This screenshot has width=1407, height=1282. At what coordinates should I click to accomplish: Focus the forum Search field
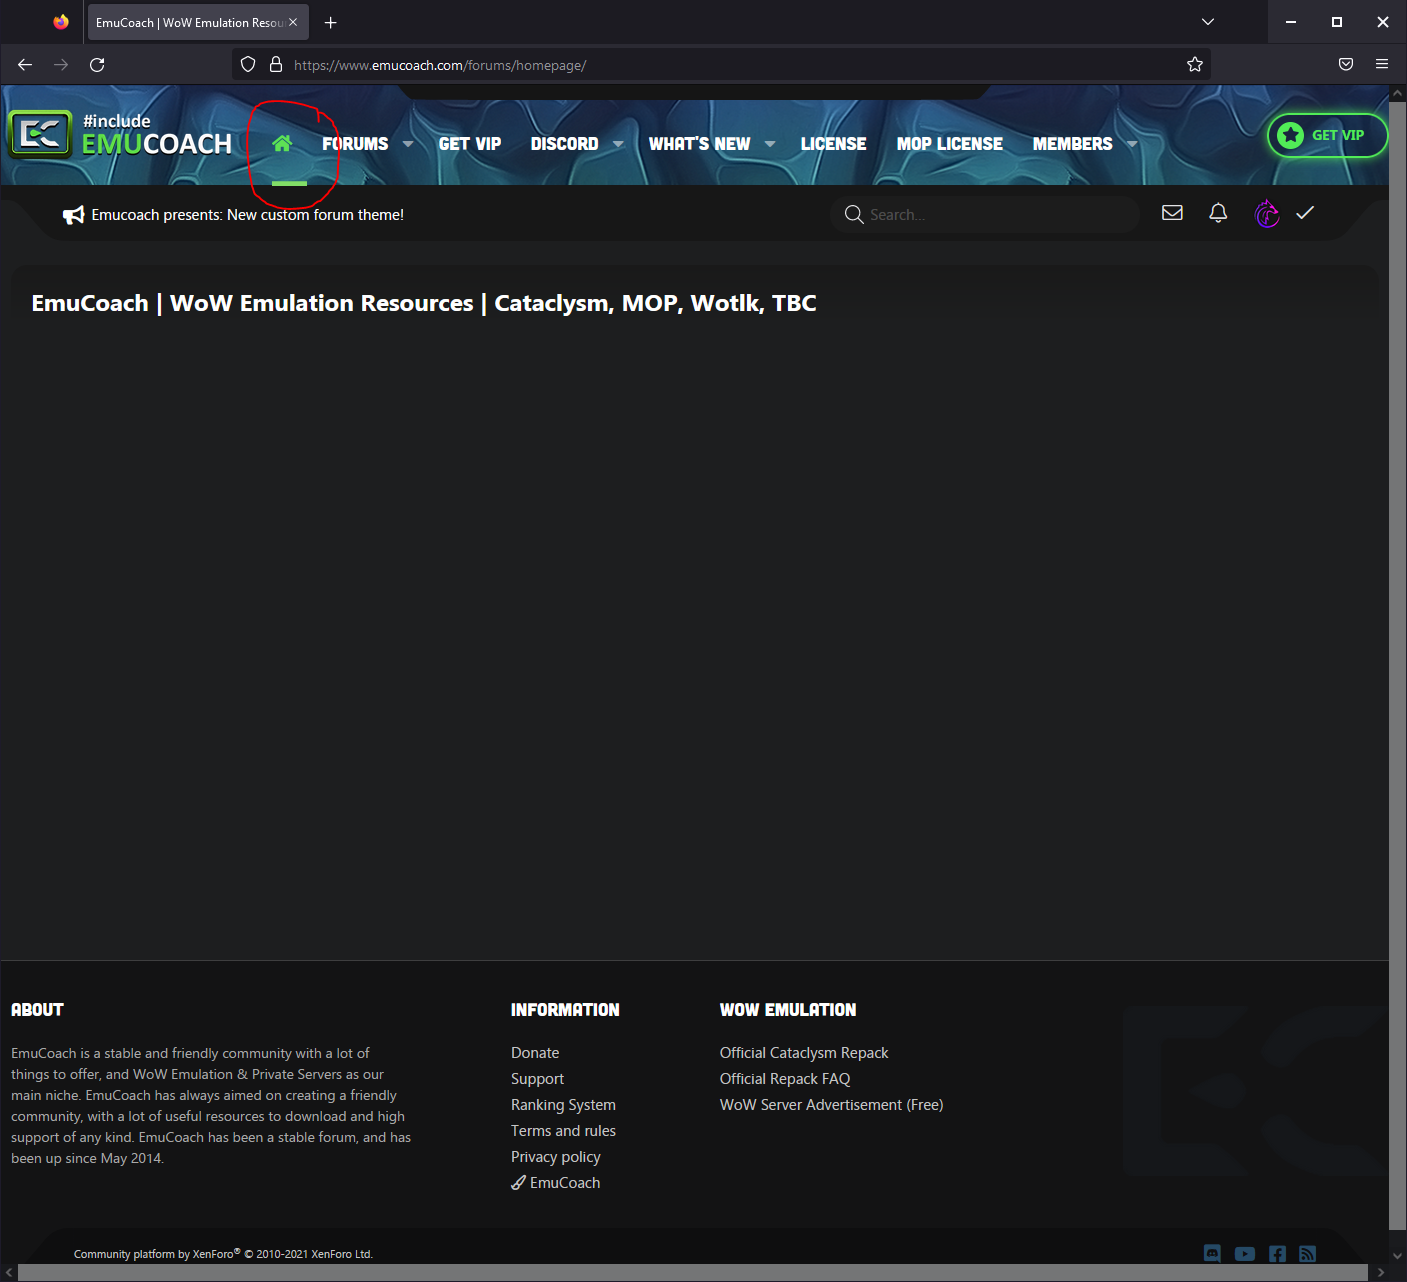coord(985,214)
